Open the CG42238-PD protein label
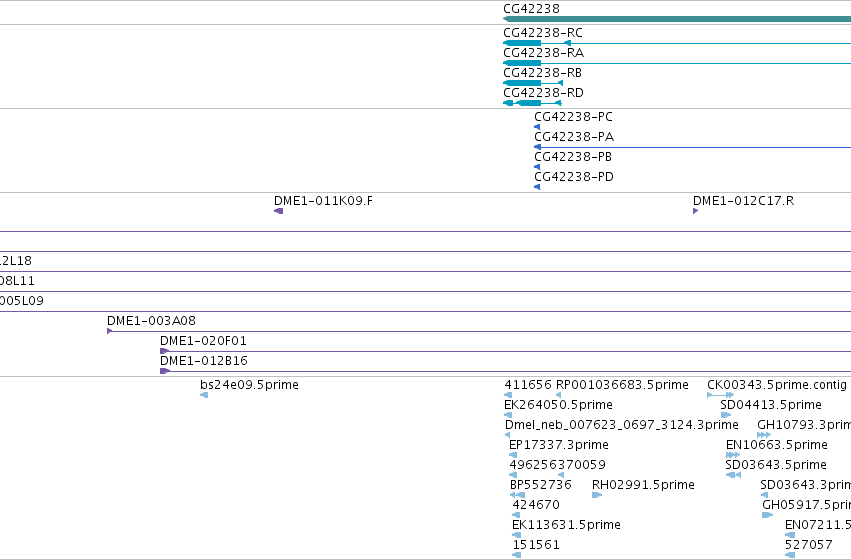851x560 pixels. click(574, 177)
